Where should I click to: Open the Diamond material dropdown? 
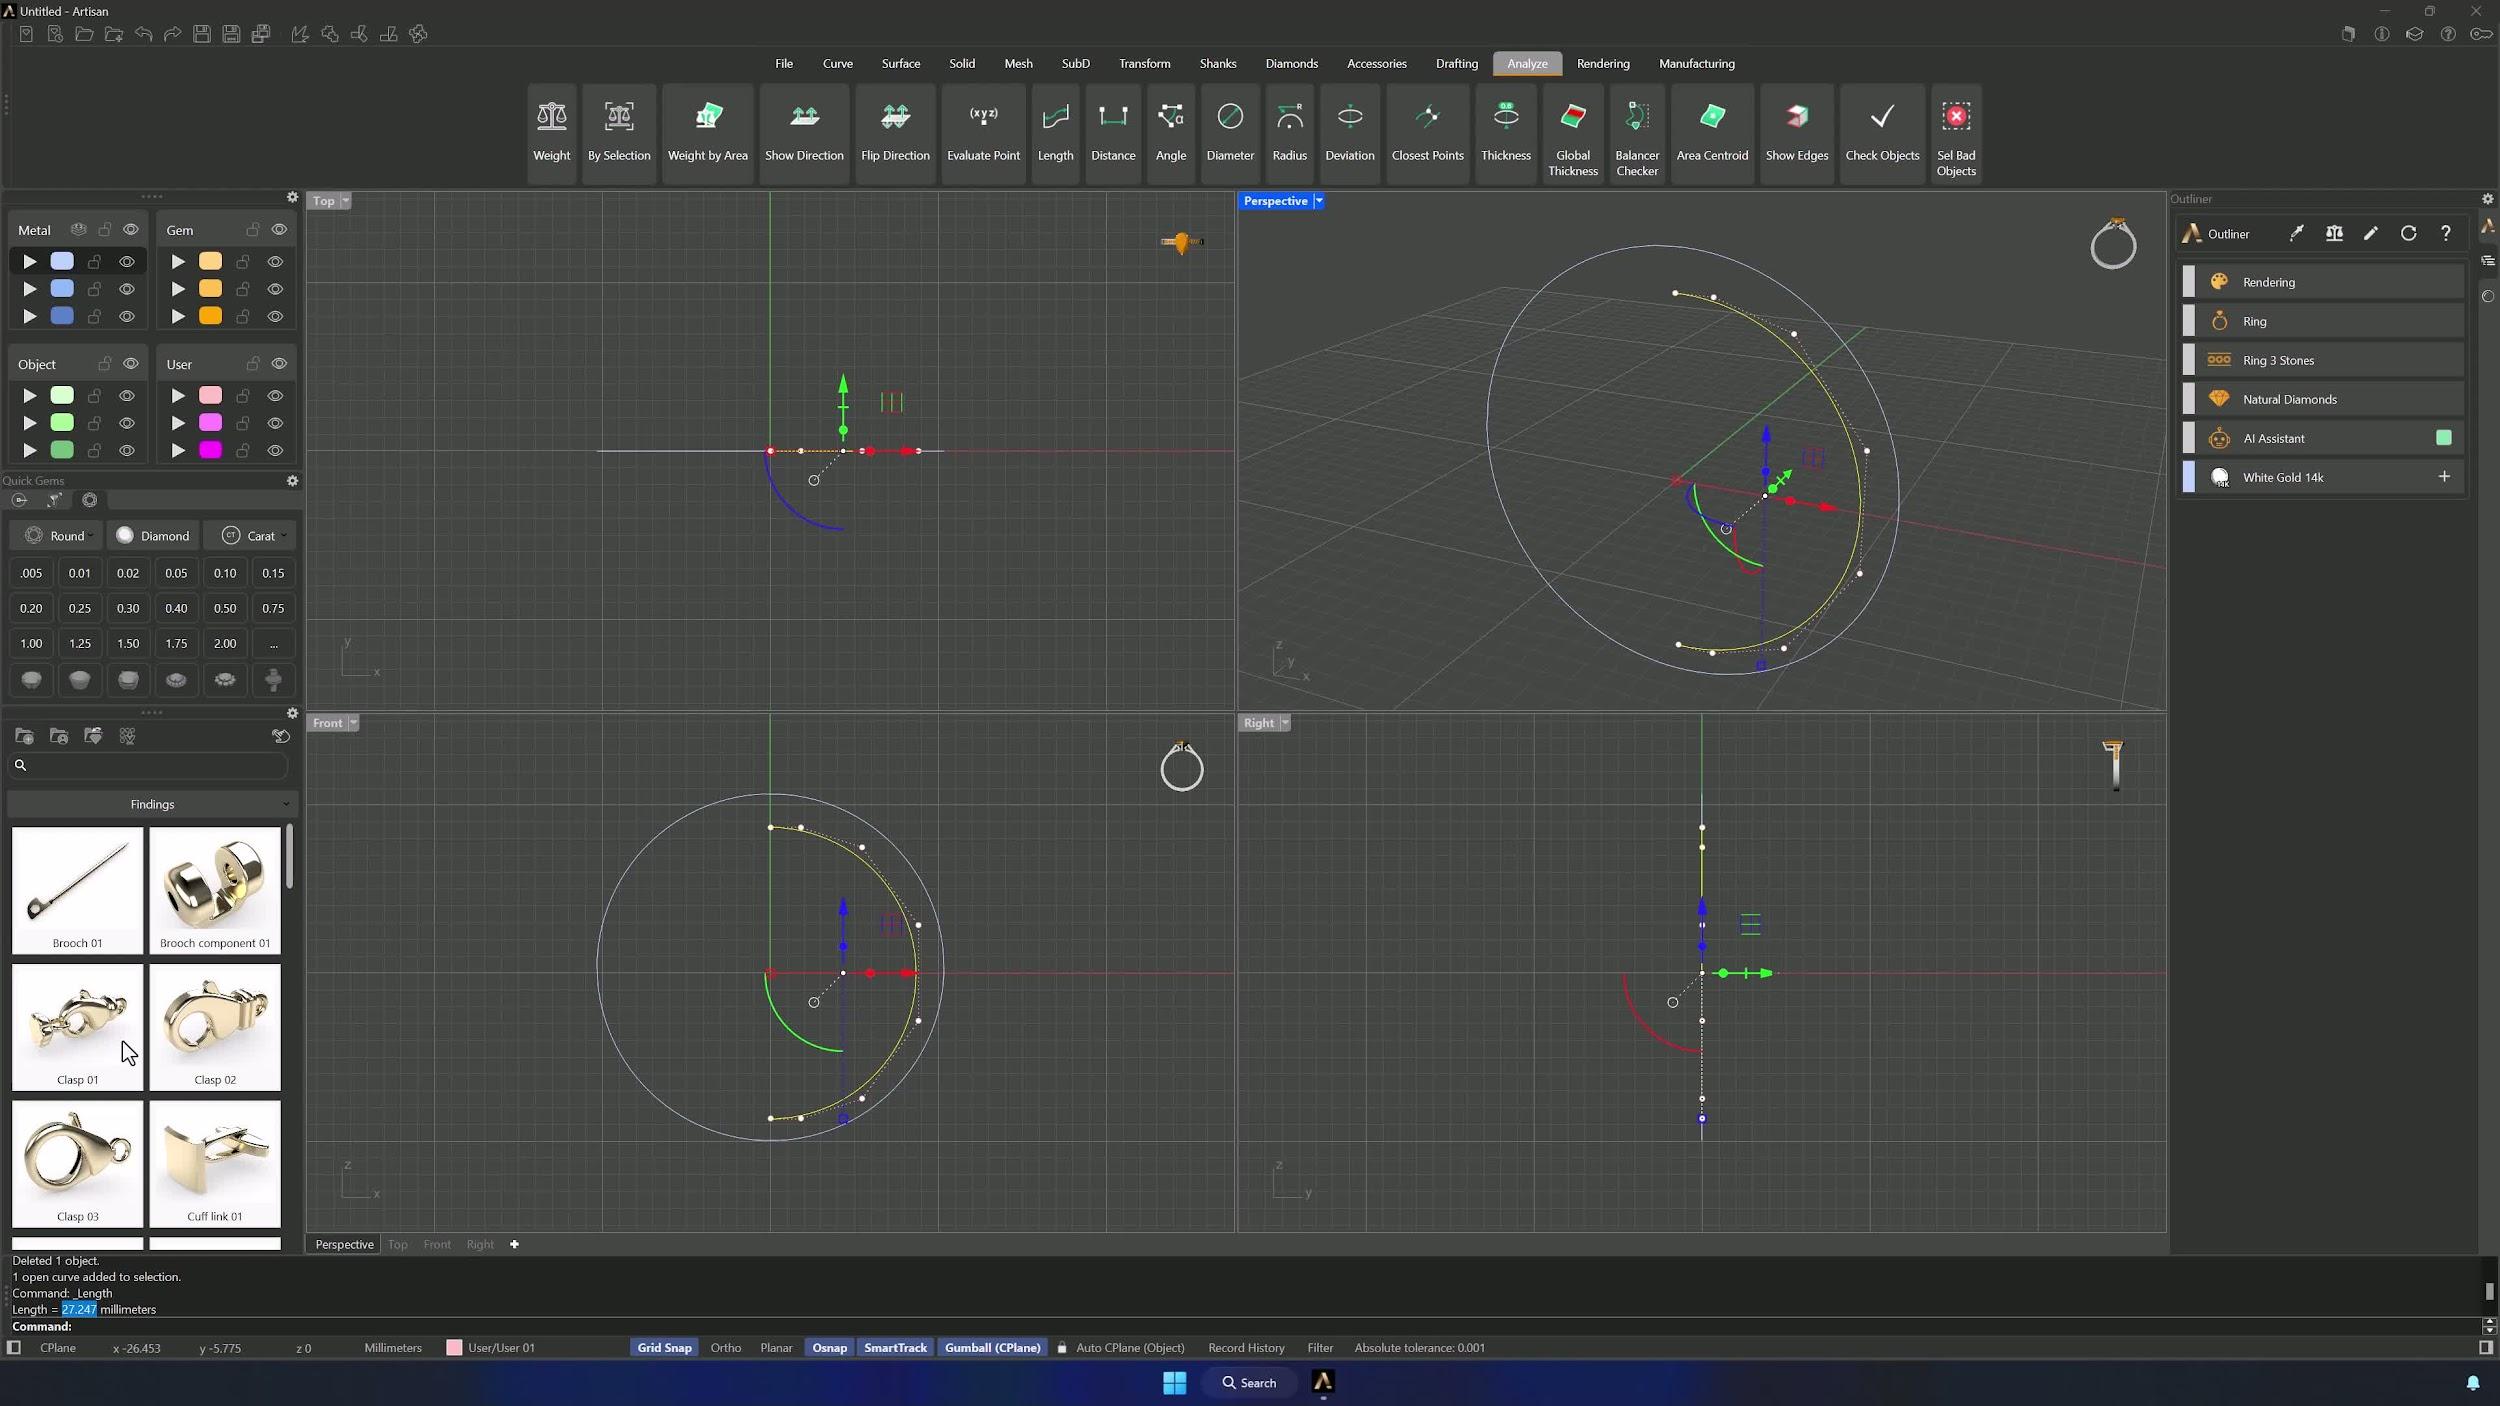click(x=153, y=536)
